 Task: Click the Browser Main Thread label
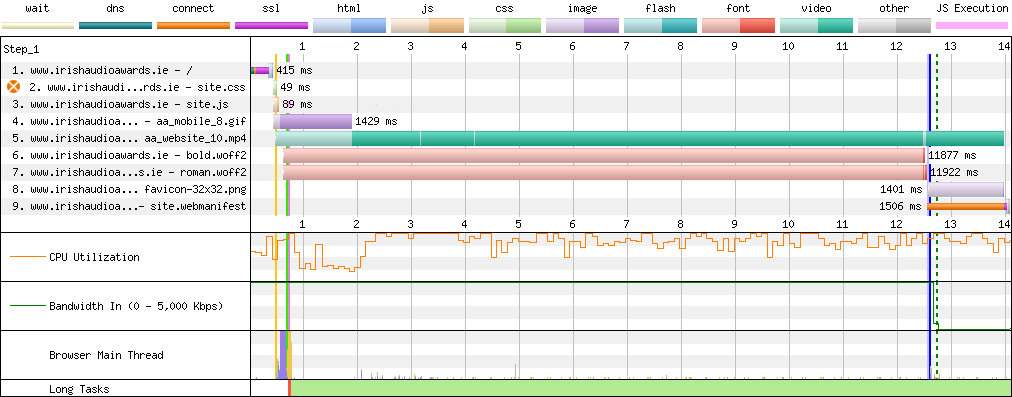(106, 355)
